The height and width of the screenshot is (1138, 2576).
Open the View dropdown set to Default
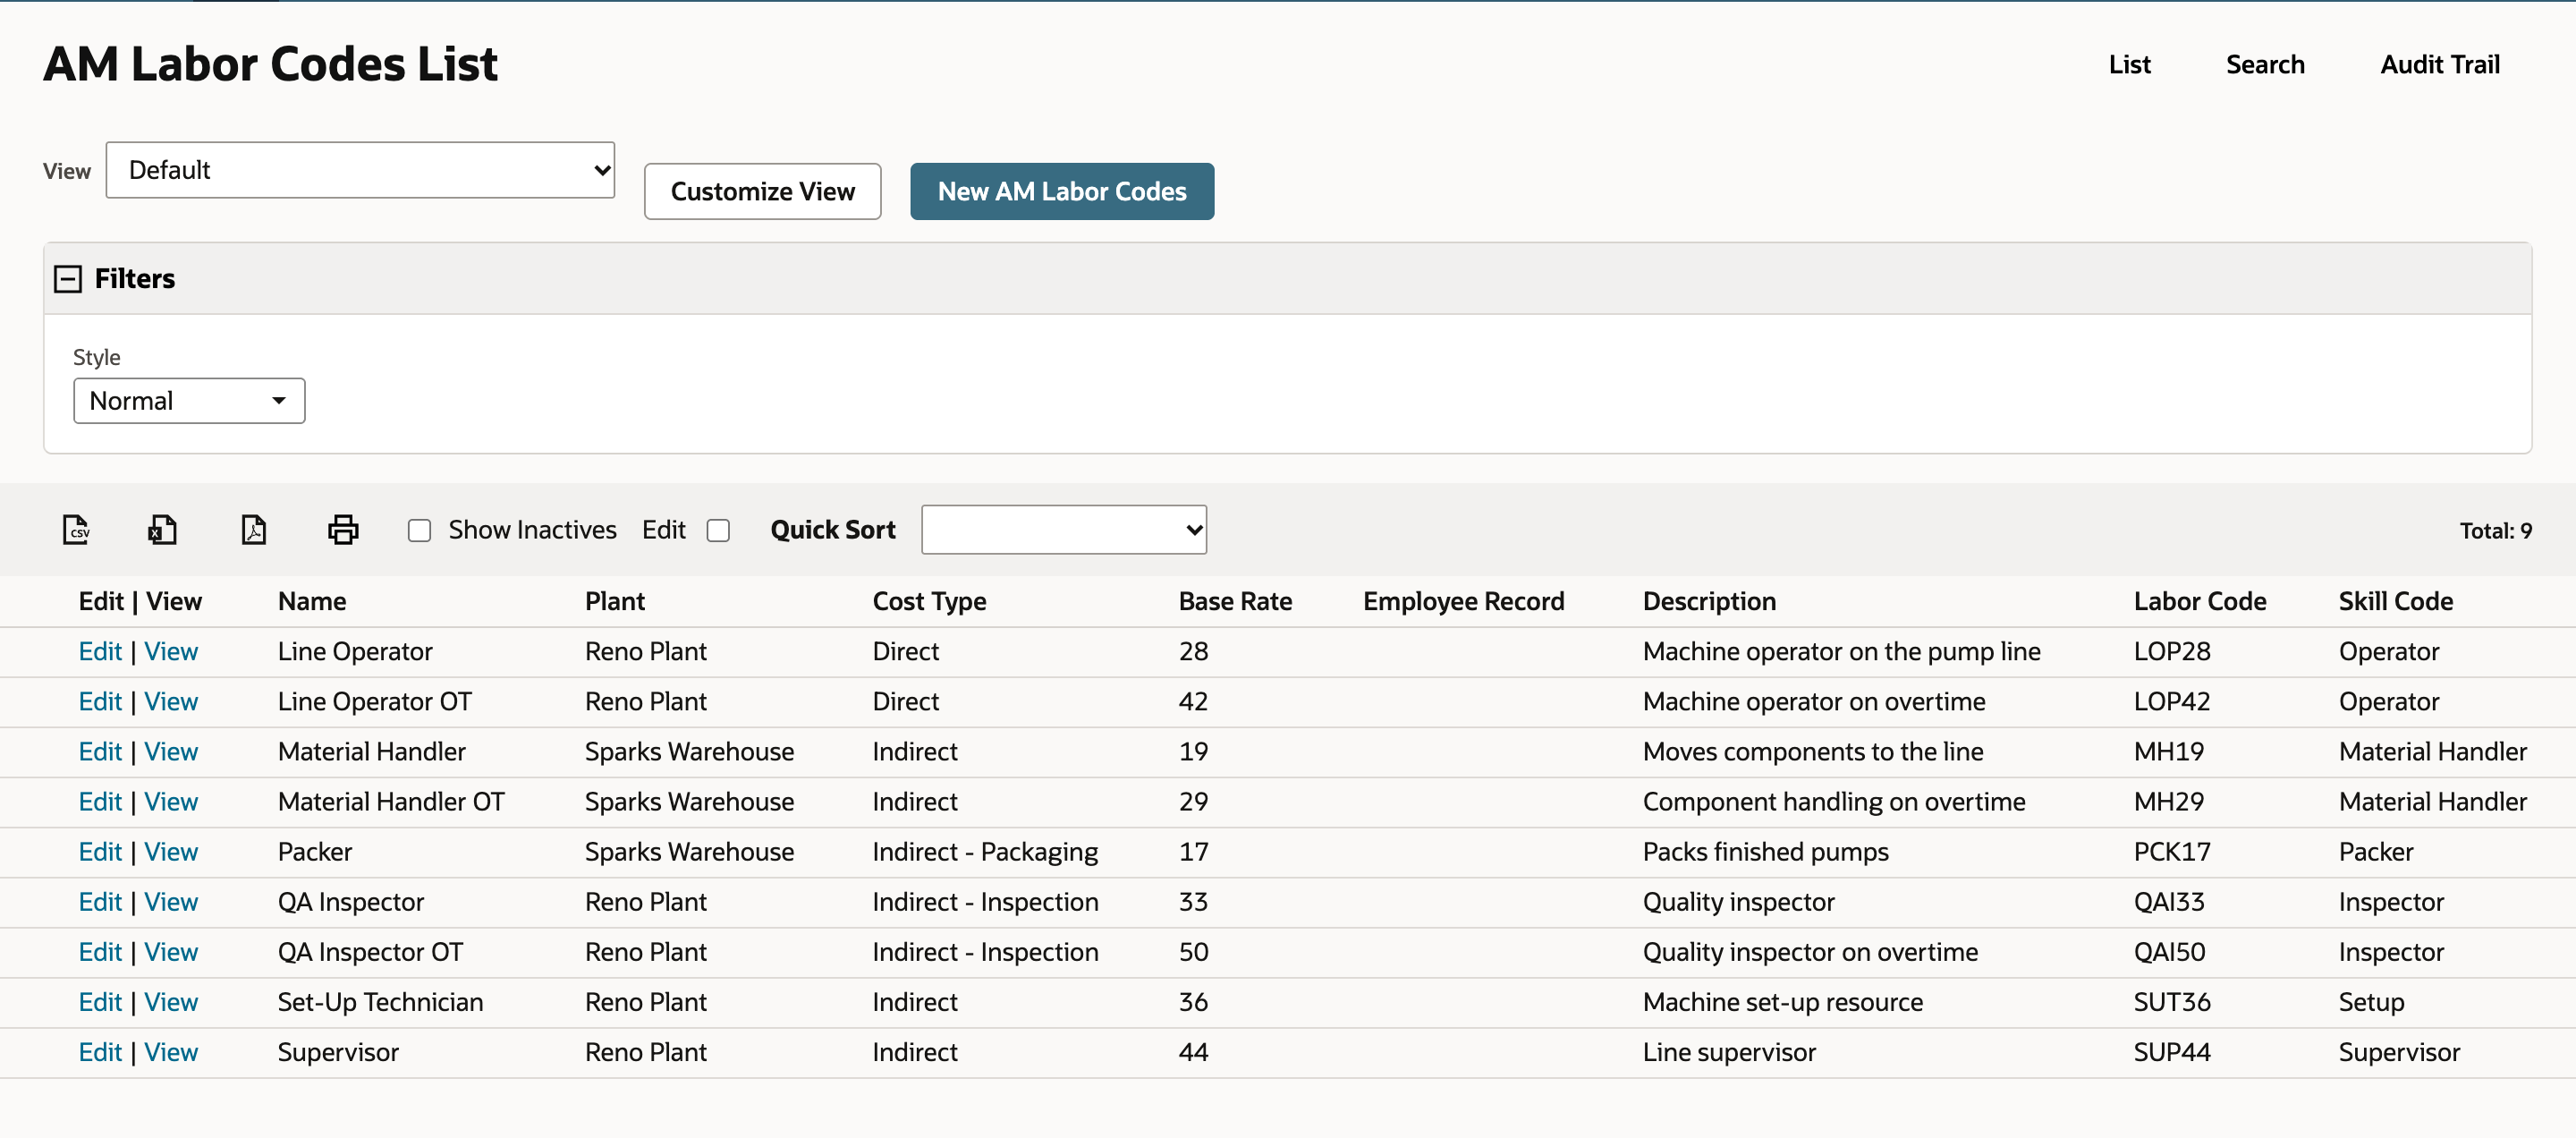point(360,170)
